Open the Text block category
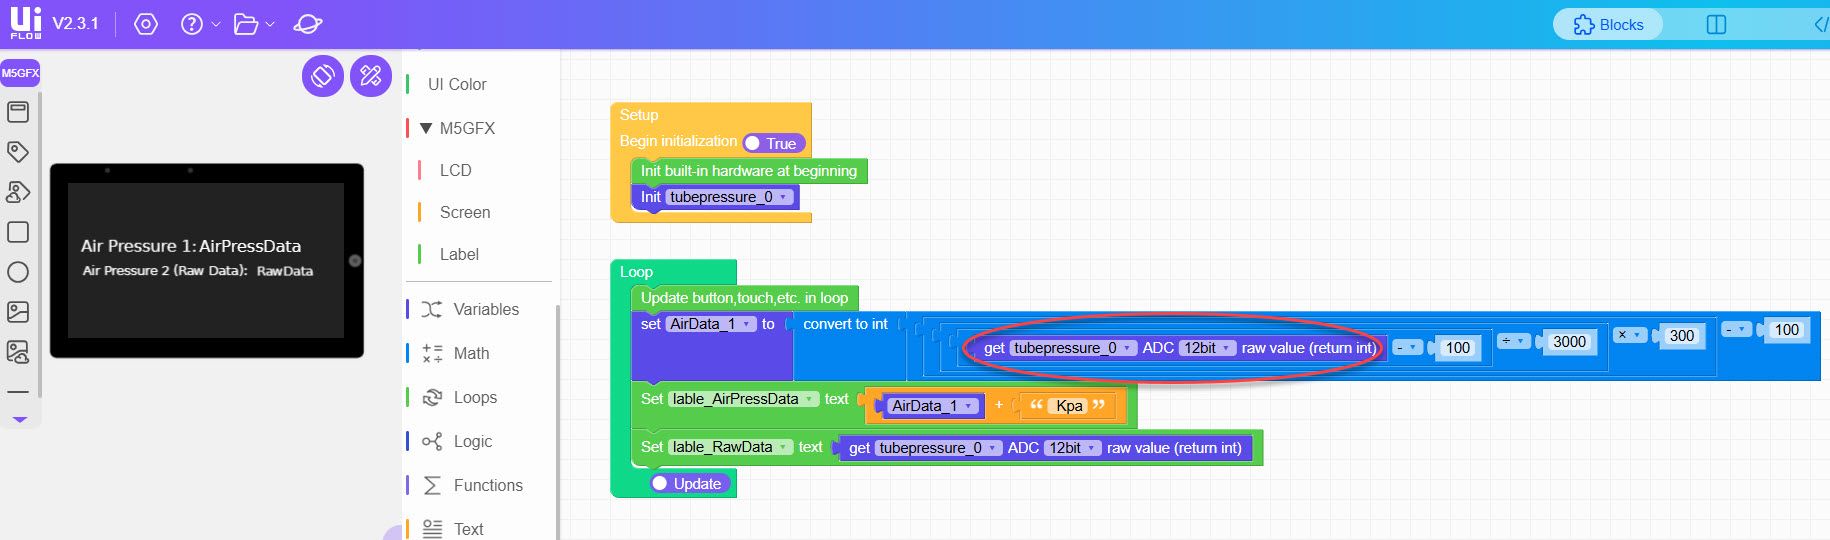This screenshot has height=540, width=1830. pyautogui.click(x=468, y=529)
